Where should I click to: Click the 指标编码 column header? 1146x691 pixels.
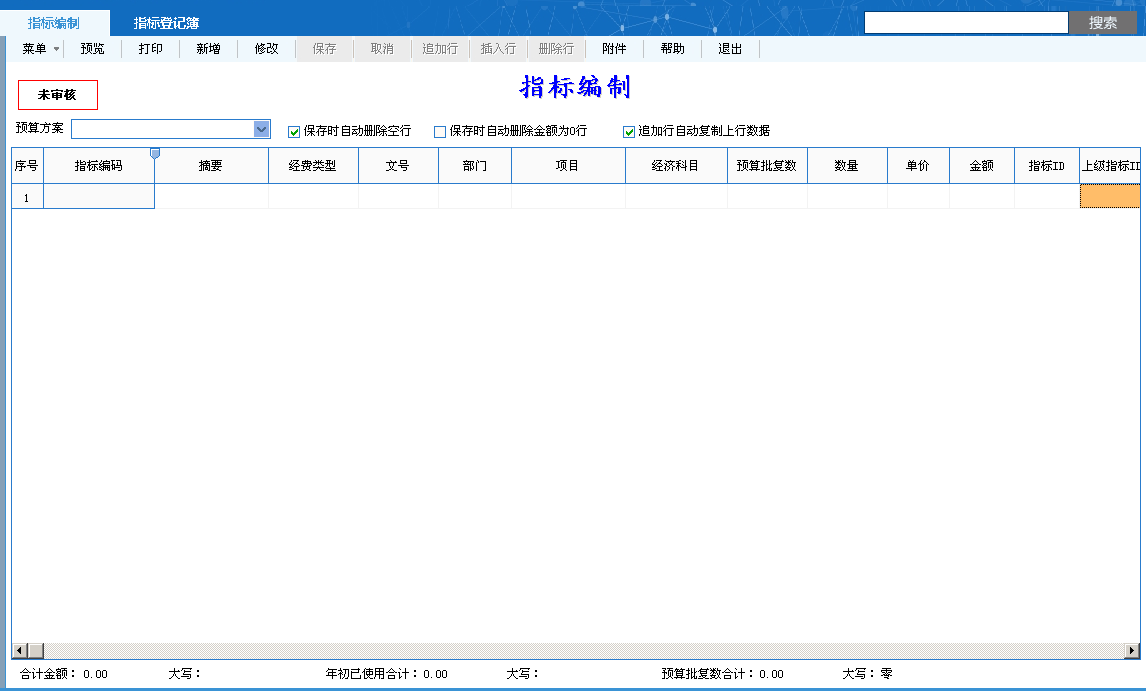tap(99, 166)
